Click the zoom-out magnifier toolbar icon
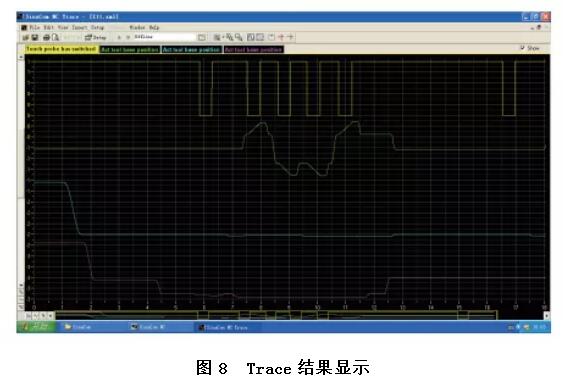 (x=239, y=37)
